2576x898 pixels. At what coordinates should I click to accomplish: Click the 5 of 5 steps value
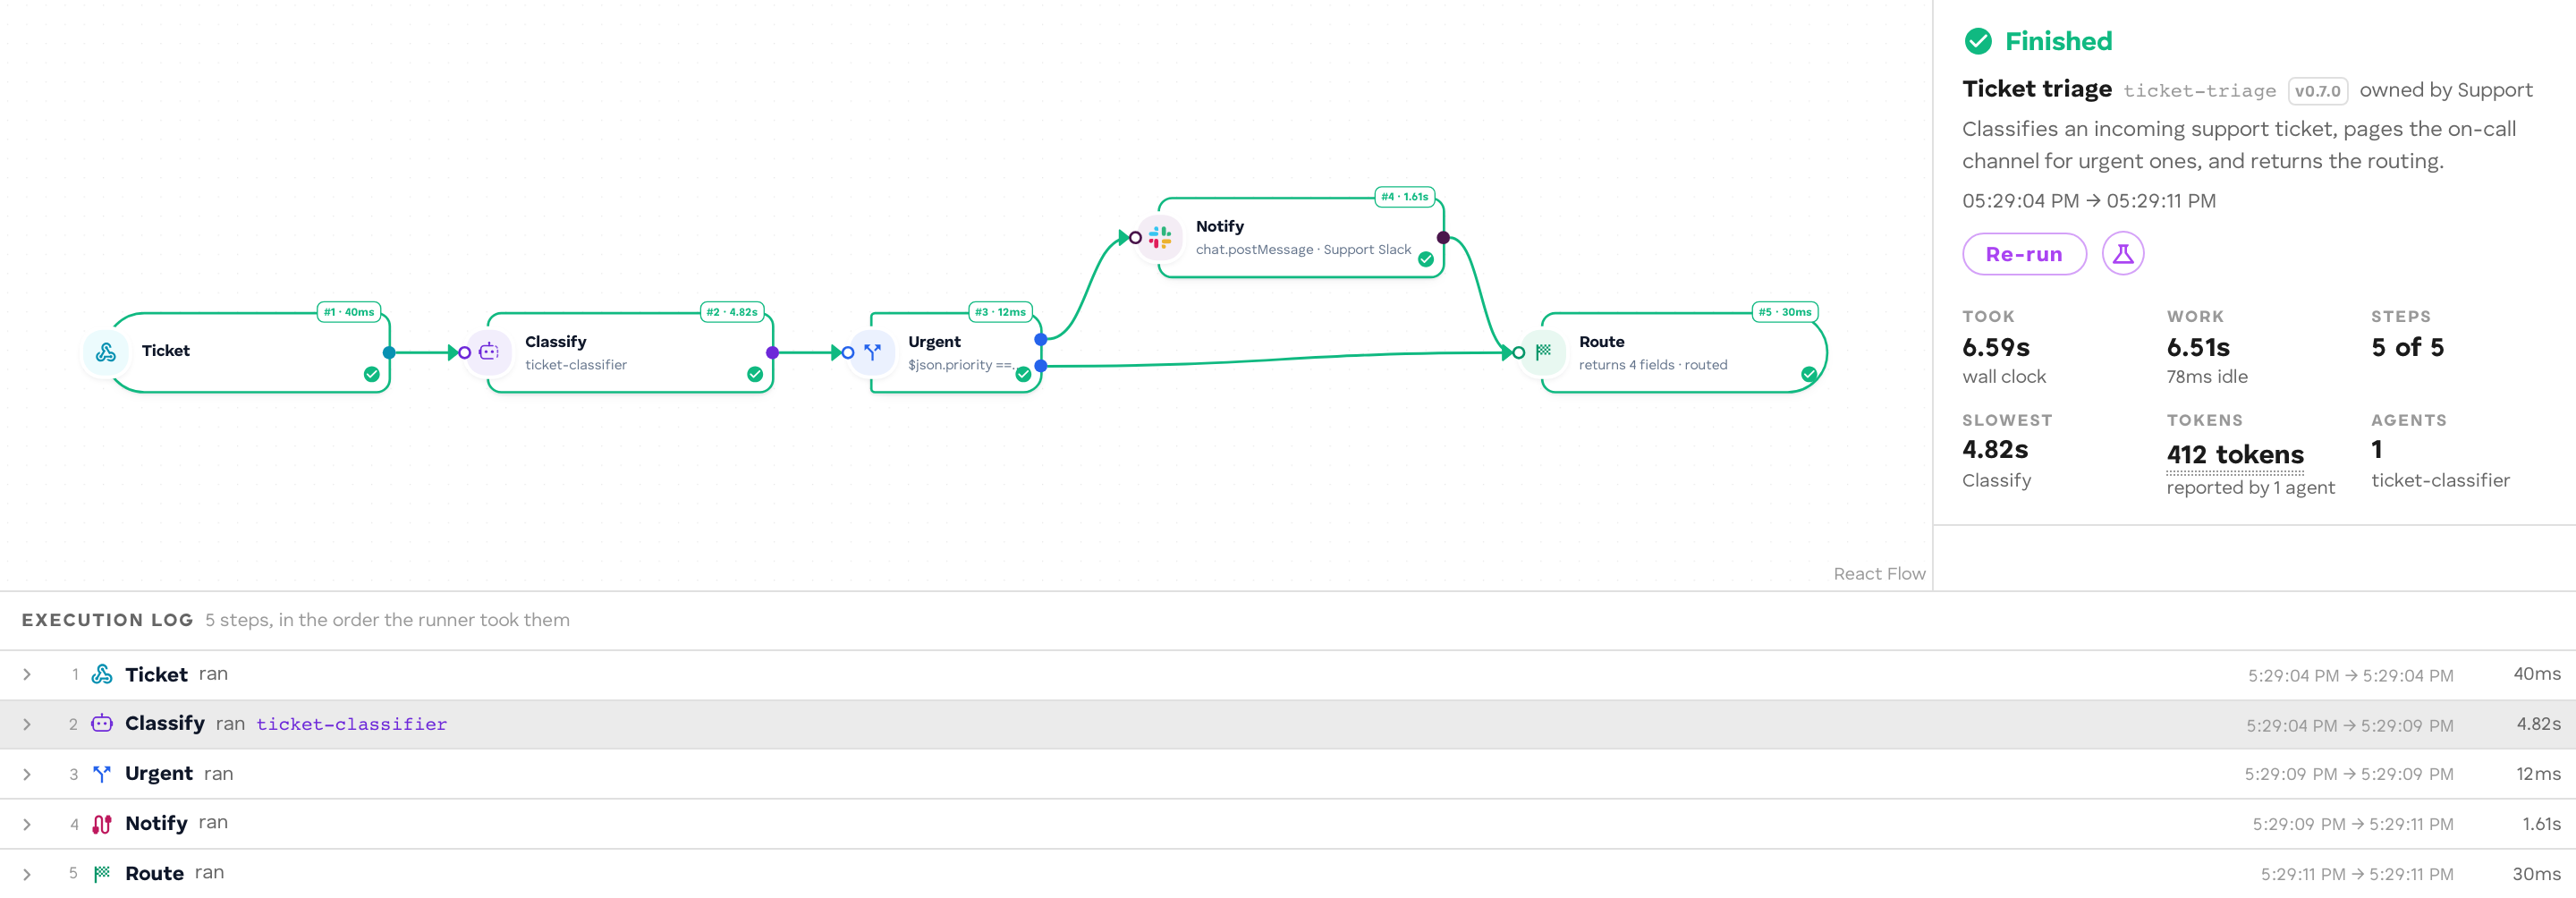coord(2407,347)
